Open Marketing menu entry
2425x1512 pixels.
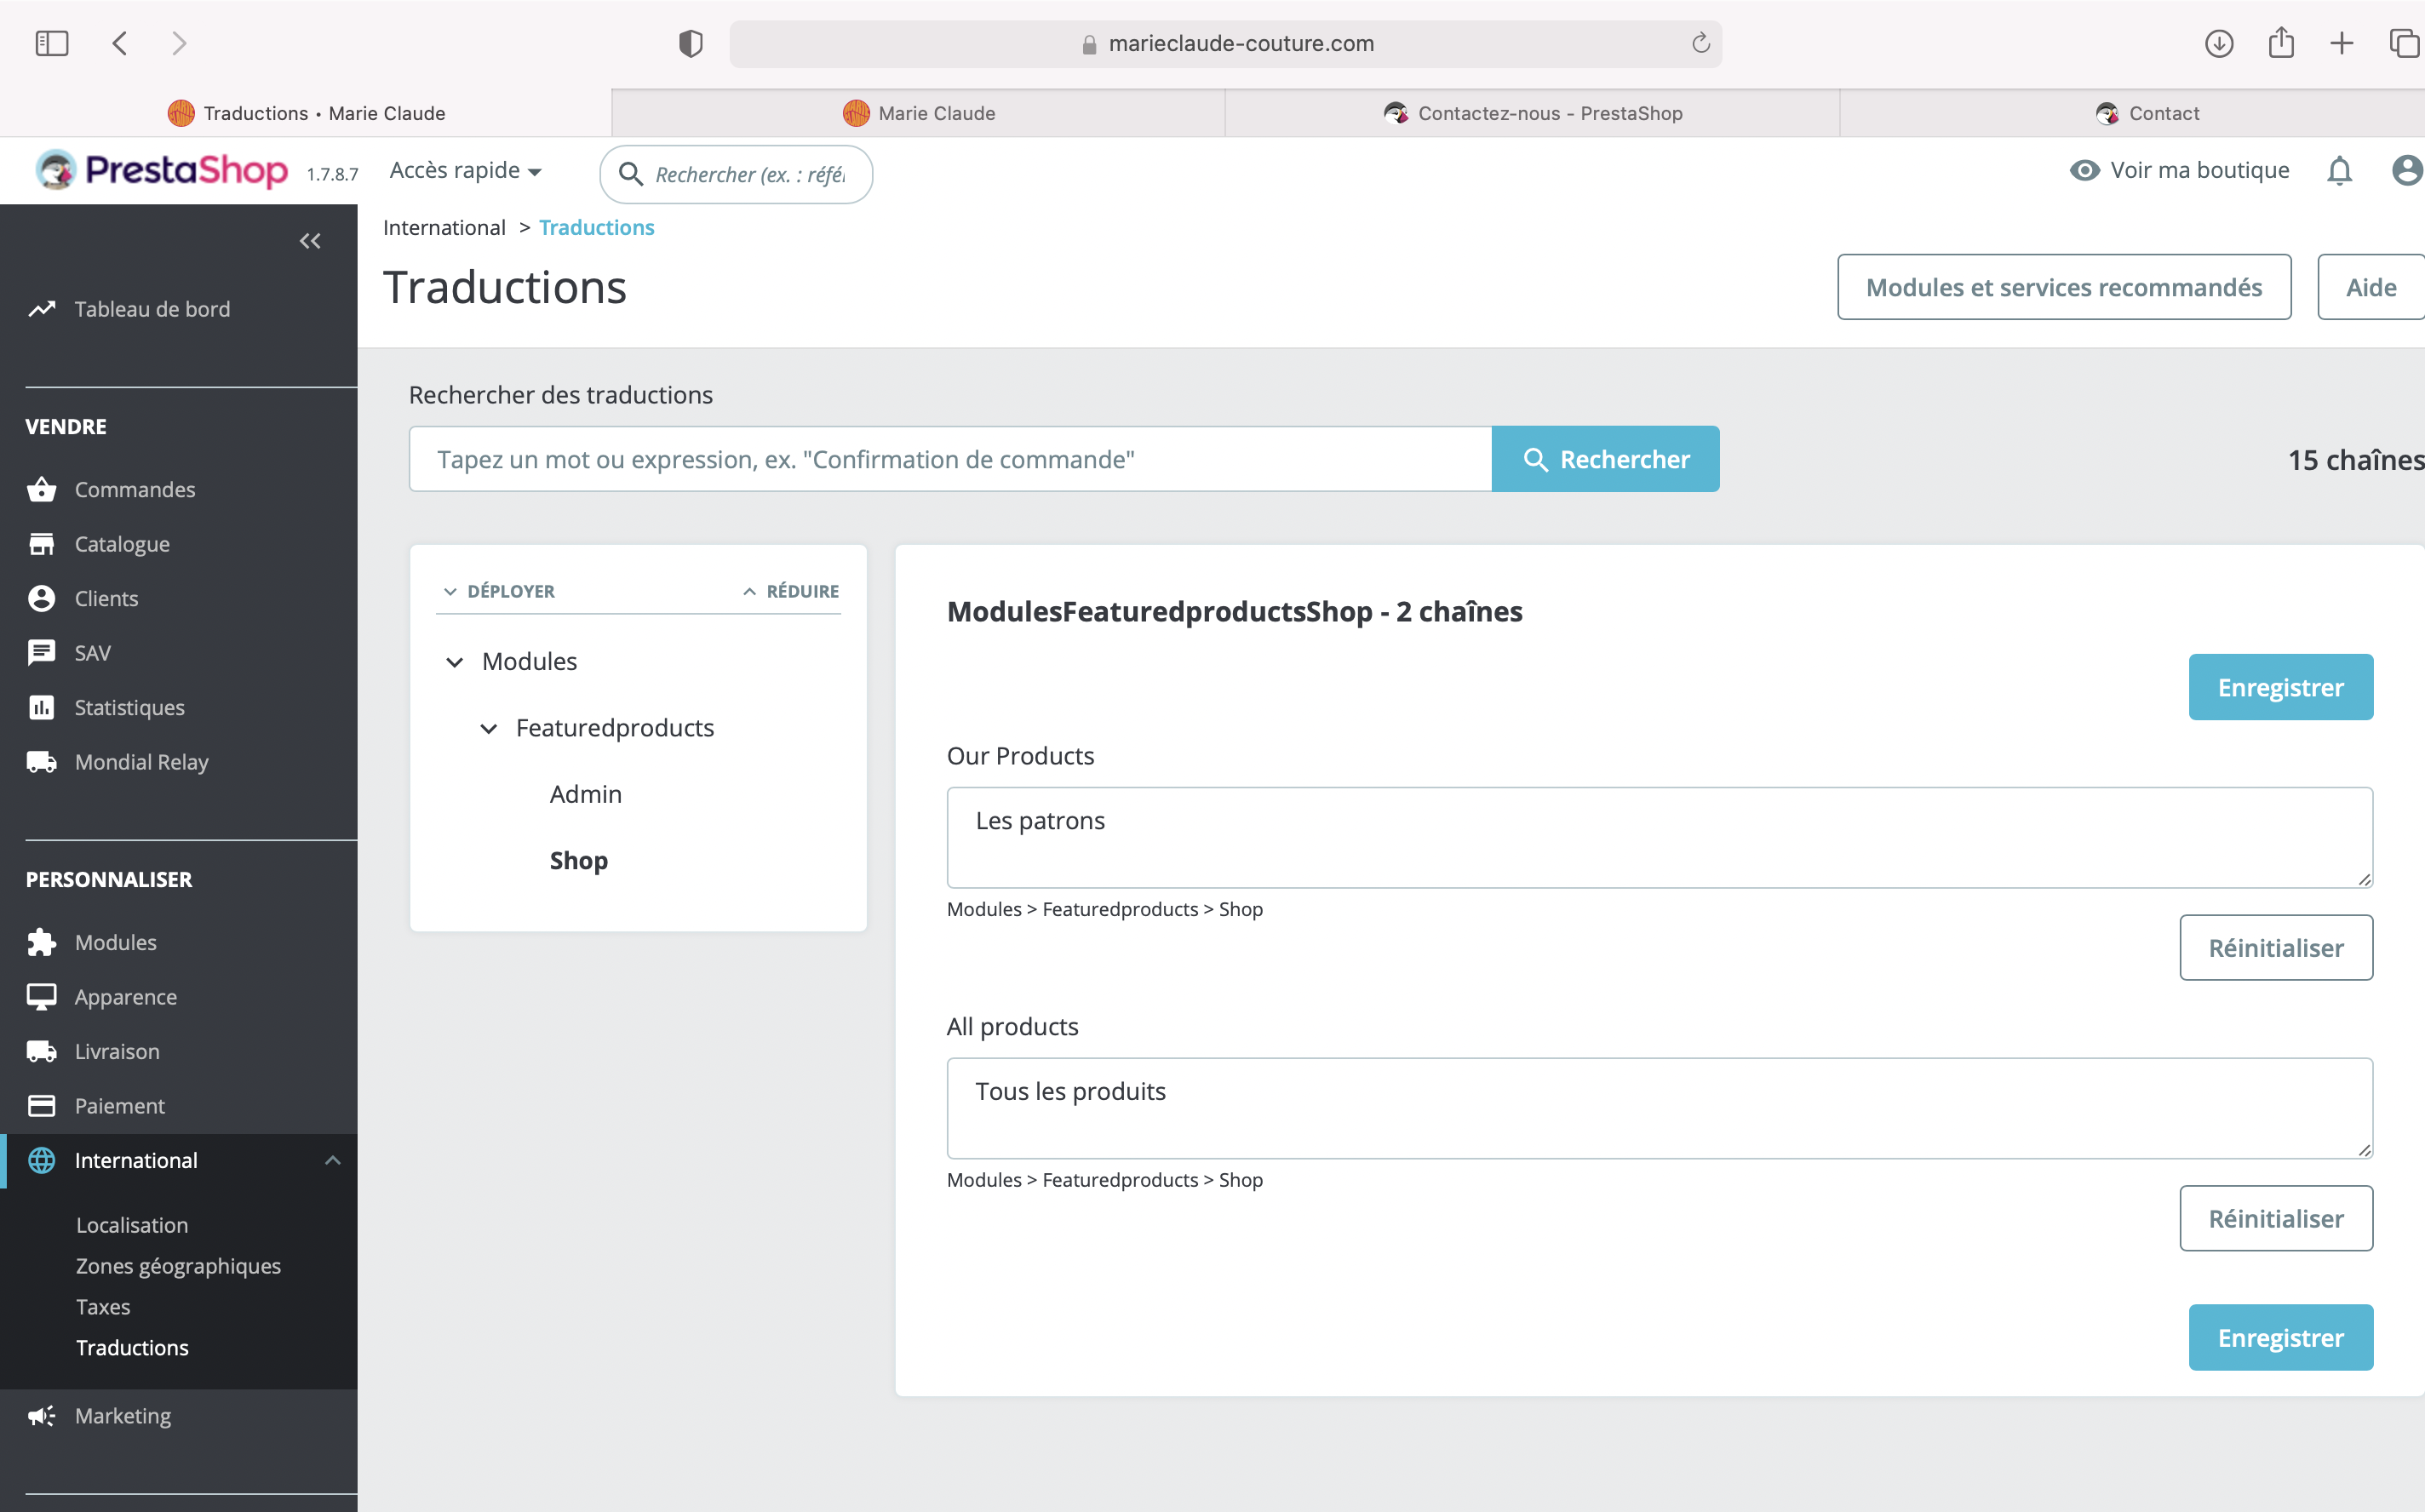(x=122, y=1416)
